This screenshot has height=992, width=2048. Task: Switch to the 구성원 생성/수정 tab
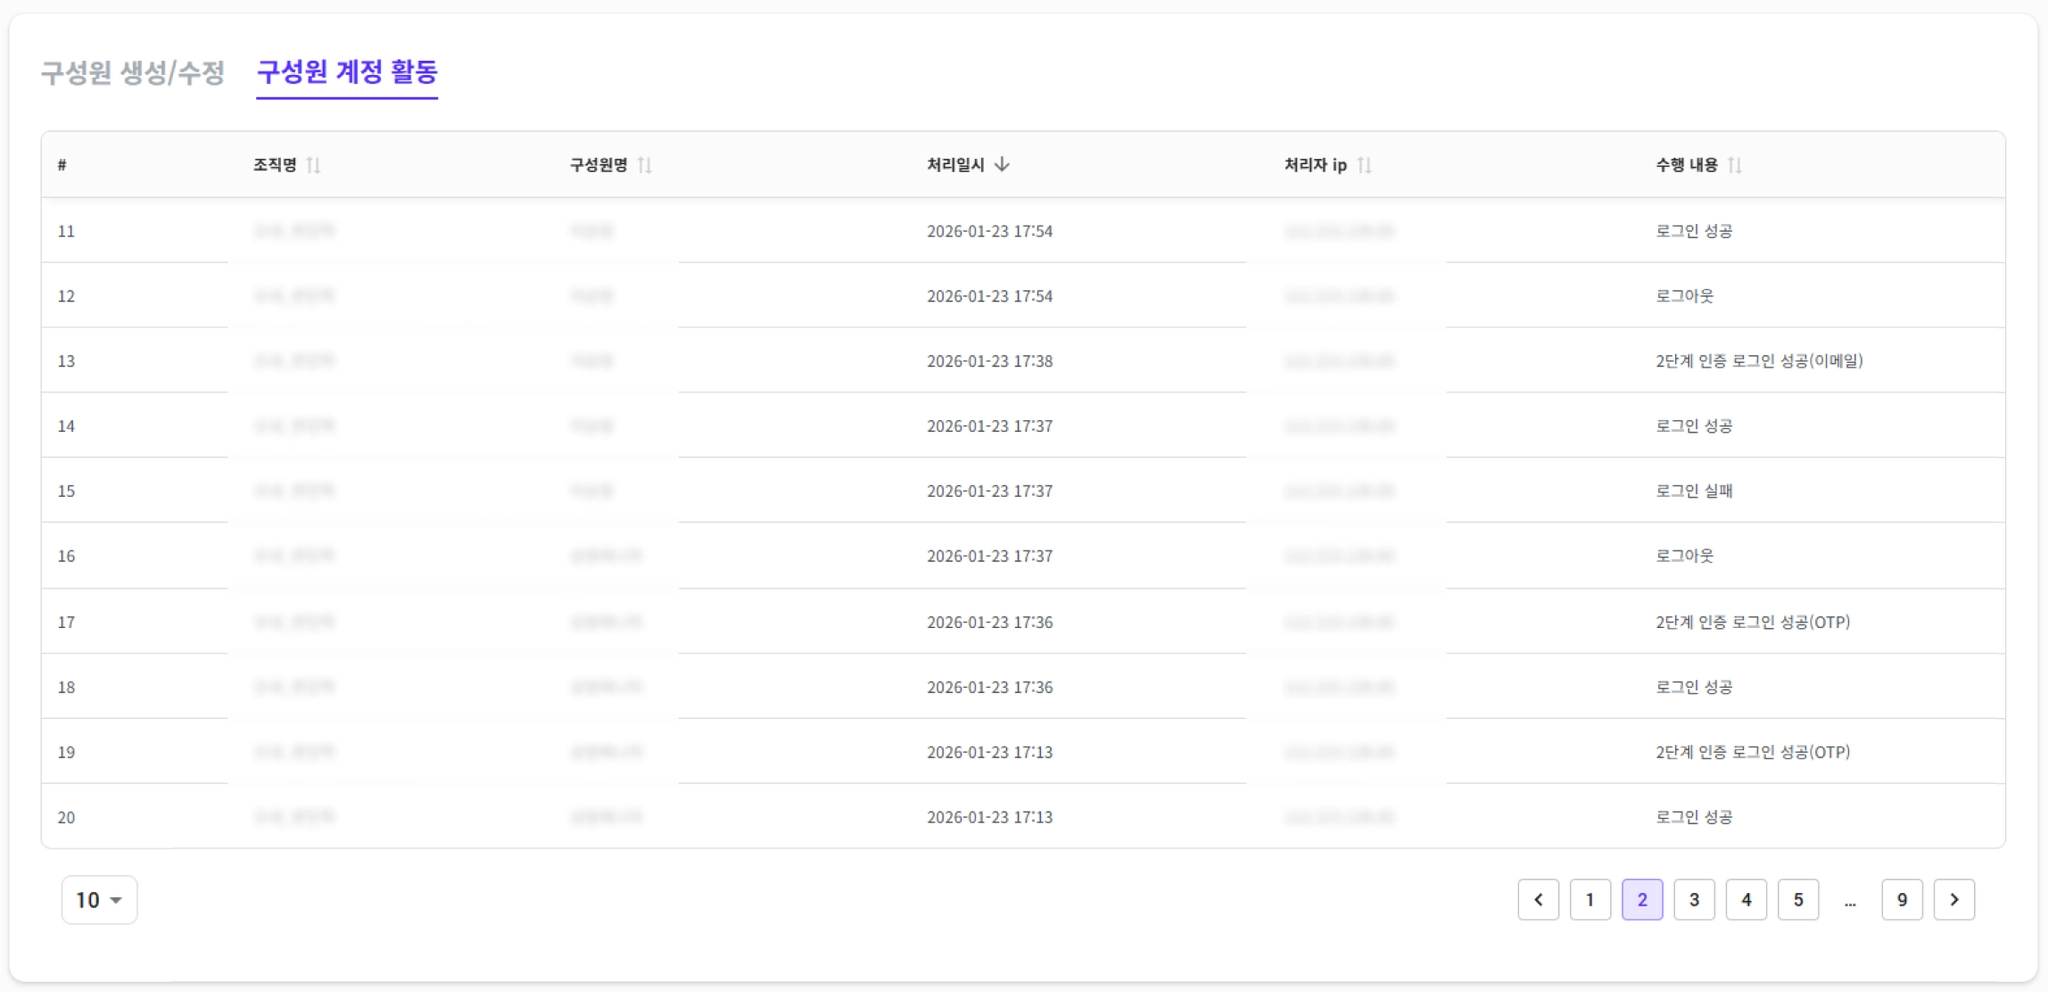[132, 72]
